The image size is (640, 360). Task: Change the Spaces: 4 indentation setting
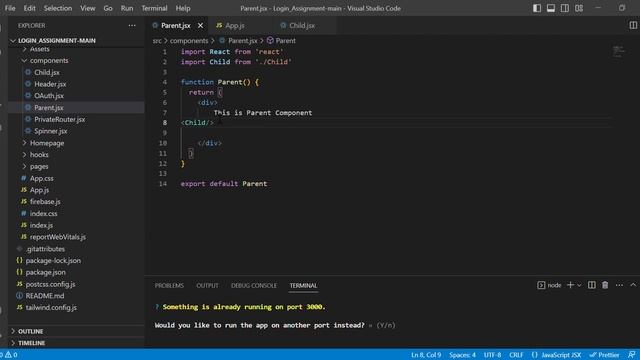(462, 355)
